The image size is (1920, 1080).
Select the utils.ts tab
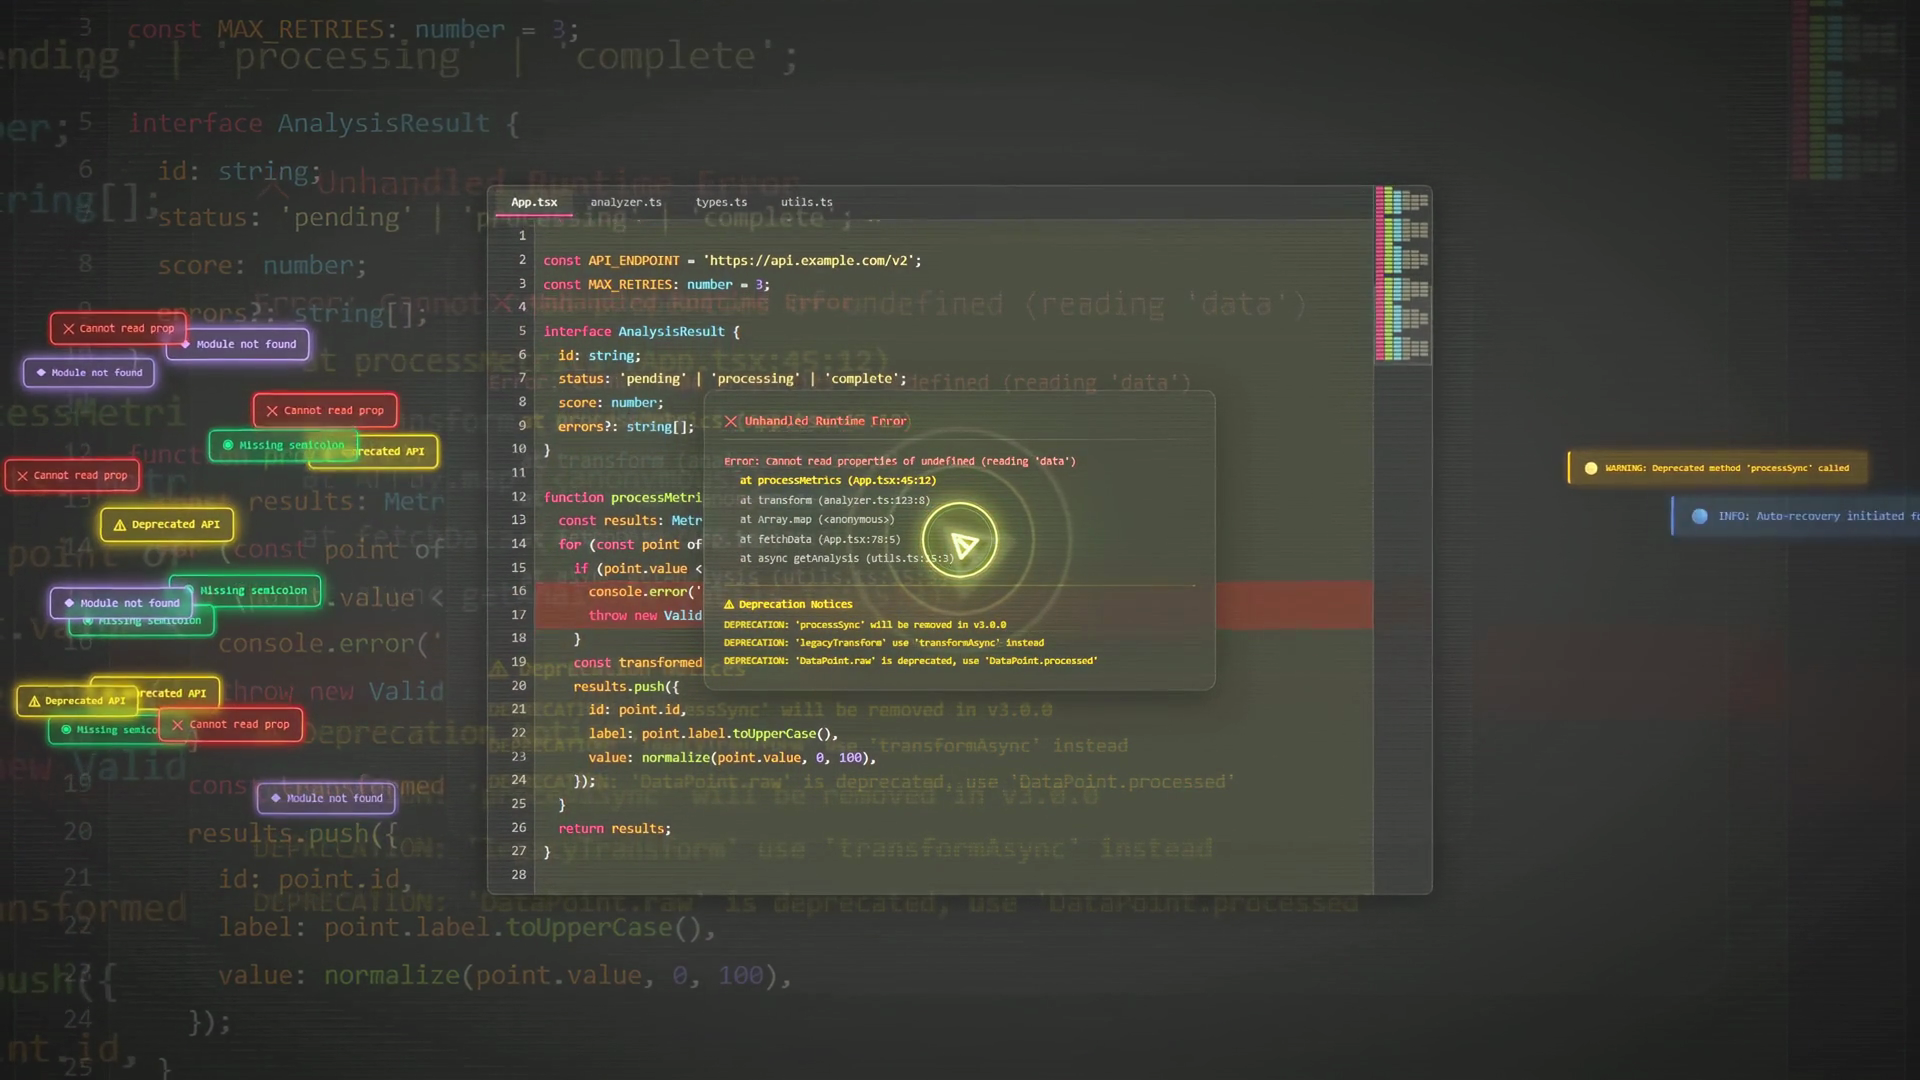tap(806, 202)
